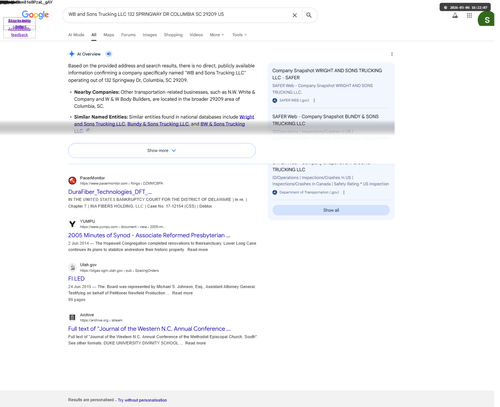Click the YUMPU favicon

(72, 224)
